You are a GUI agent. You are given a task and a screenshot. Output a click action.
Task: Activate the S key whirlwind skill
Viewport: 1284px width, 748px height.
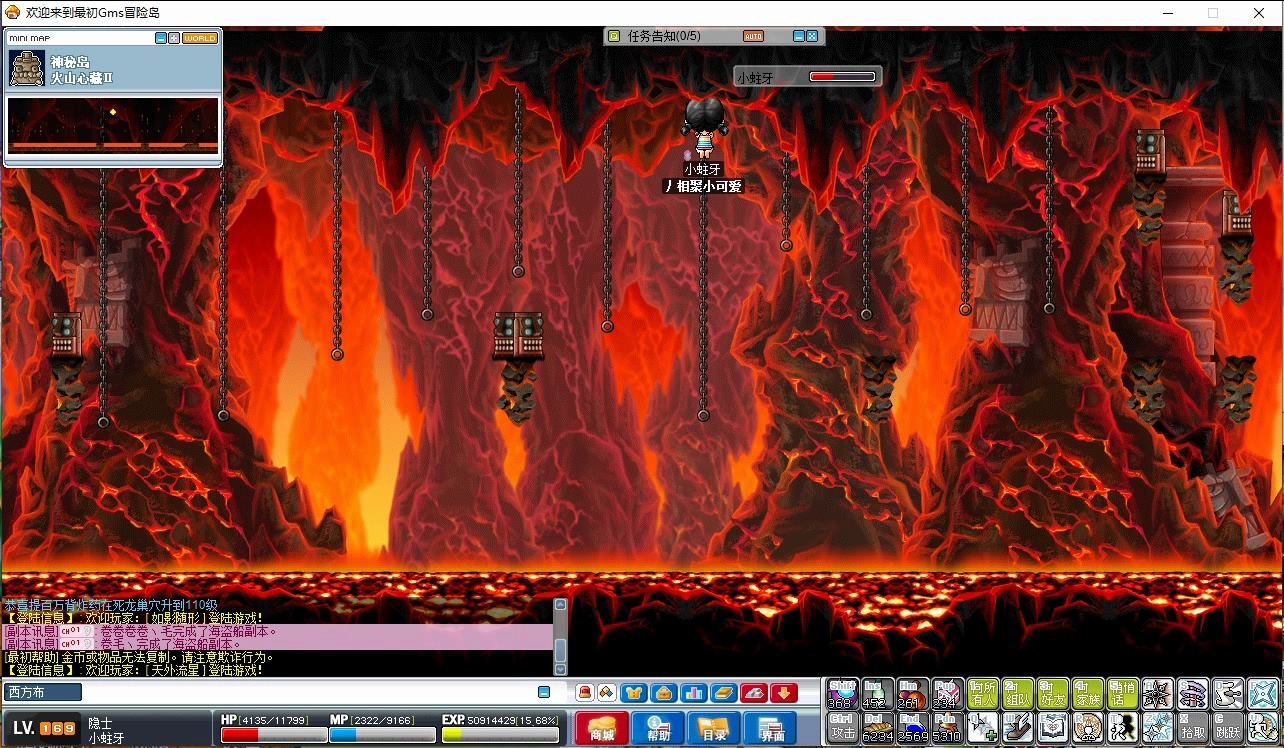pos(1193,693)
